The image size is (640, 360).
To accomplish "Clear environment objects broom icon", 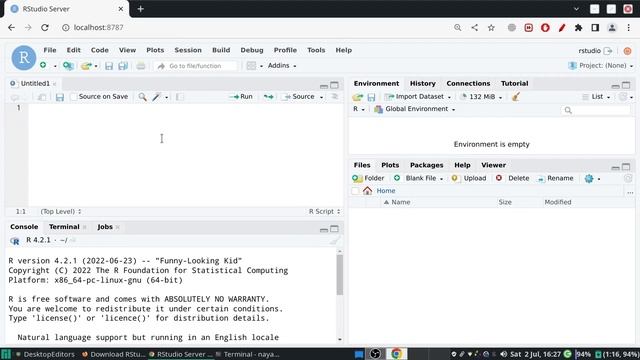I will [516, 97].
